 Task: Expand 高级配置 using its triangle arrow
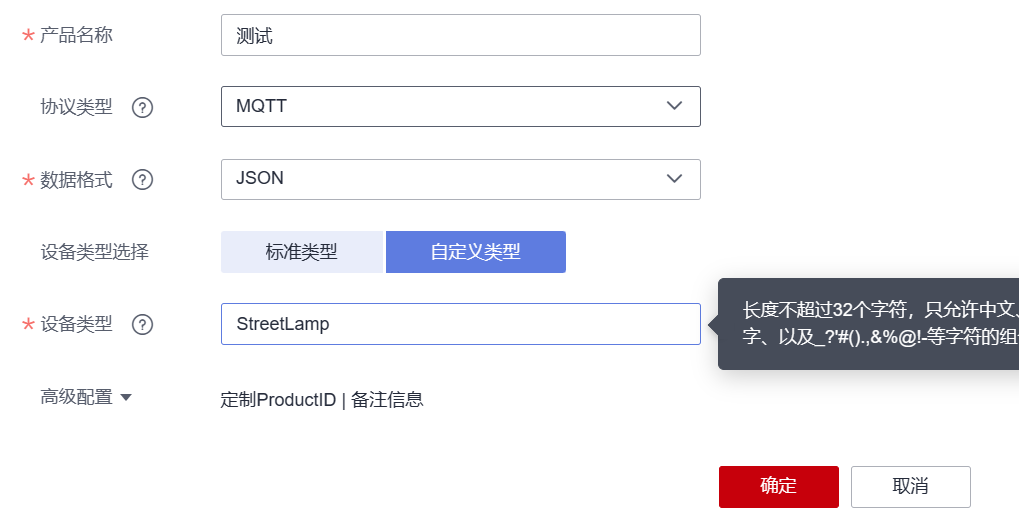pyautogui.click(x=126, y=397)
